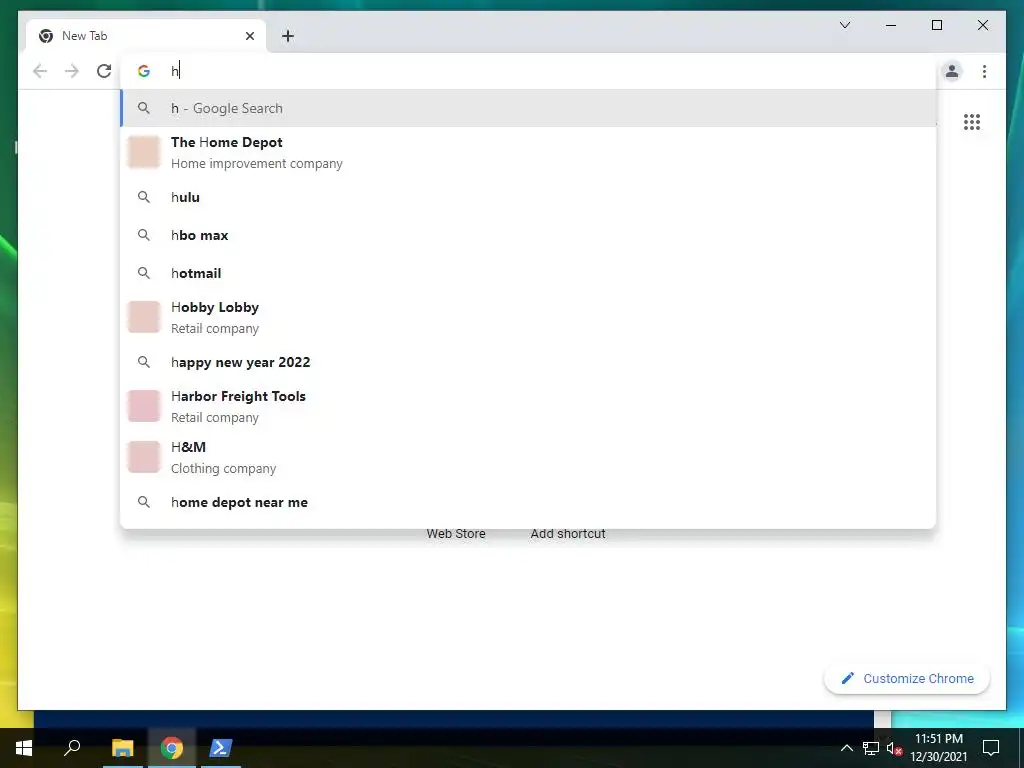Select Harbor Freight Tools suggestion

[528, 406]
